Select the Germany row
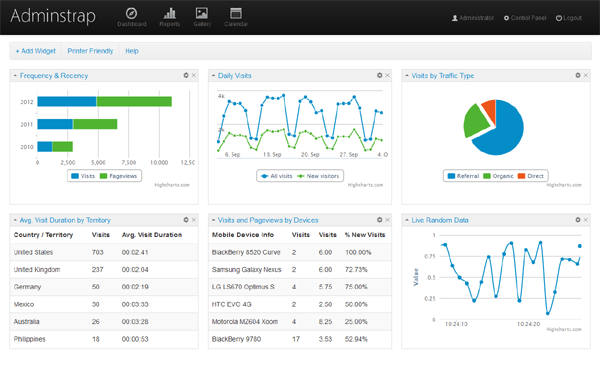The height and width of the screenshot is (375, 600). [x=104, y=287]
